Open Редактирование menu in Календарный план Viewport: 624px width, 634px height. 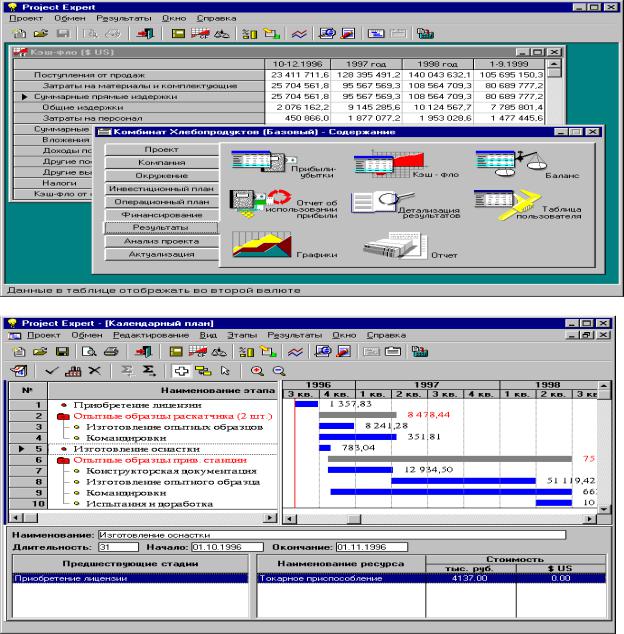tap(151, 335)
